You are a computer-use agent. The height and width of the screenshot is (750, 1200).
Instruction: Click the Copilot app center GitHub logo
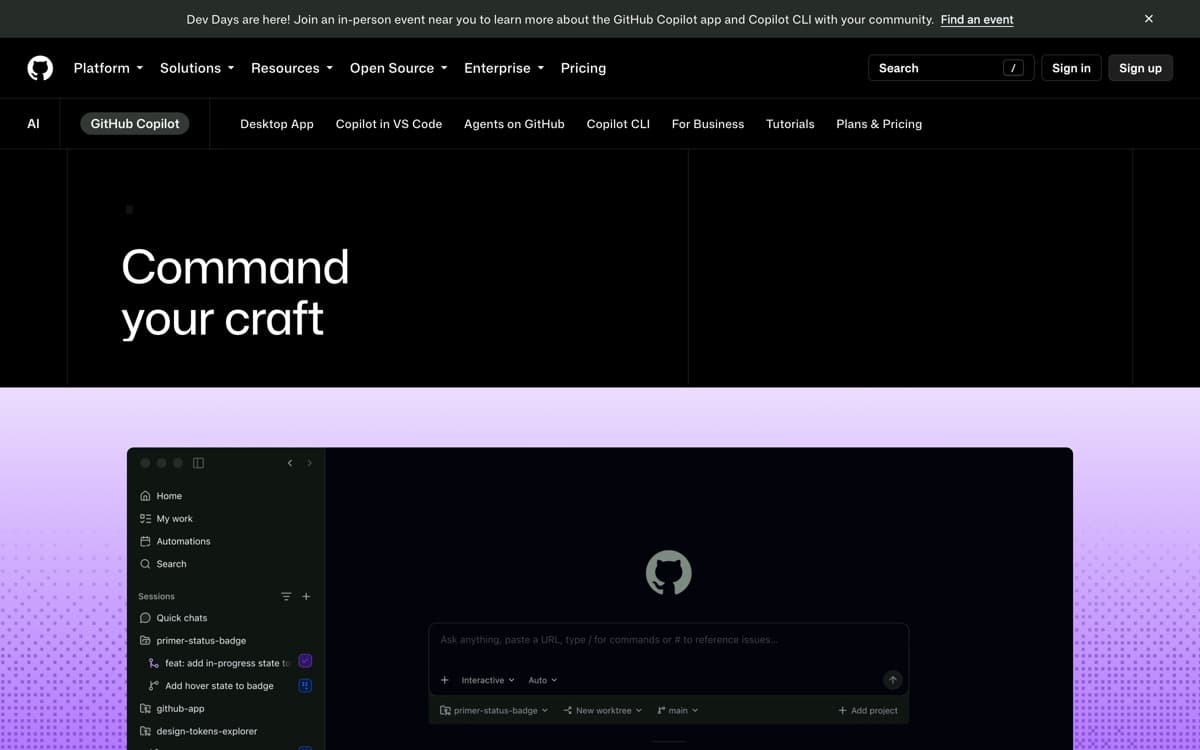click(669, 573)
